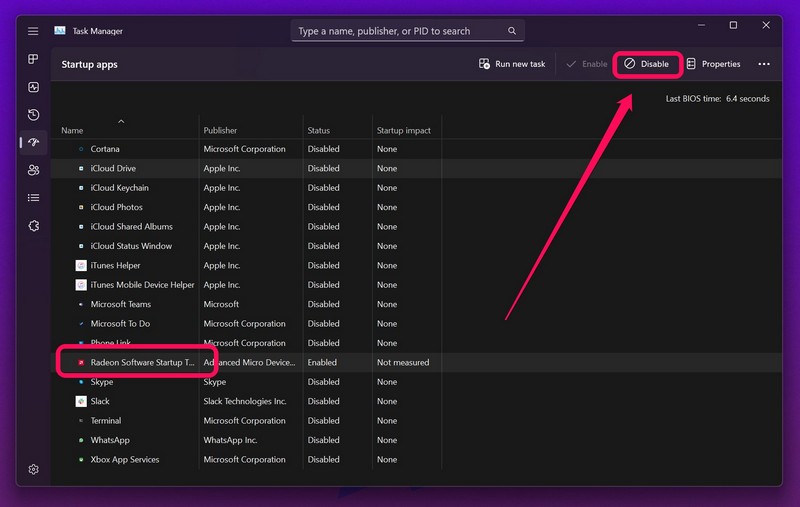Select the iTunes Helper entry

[x=115, y=265]
